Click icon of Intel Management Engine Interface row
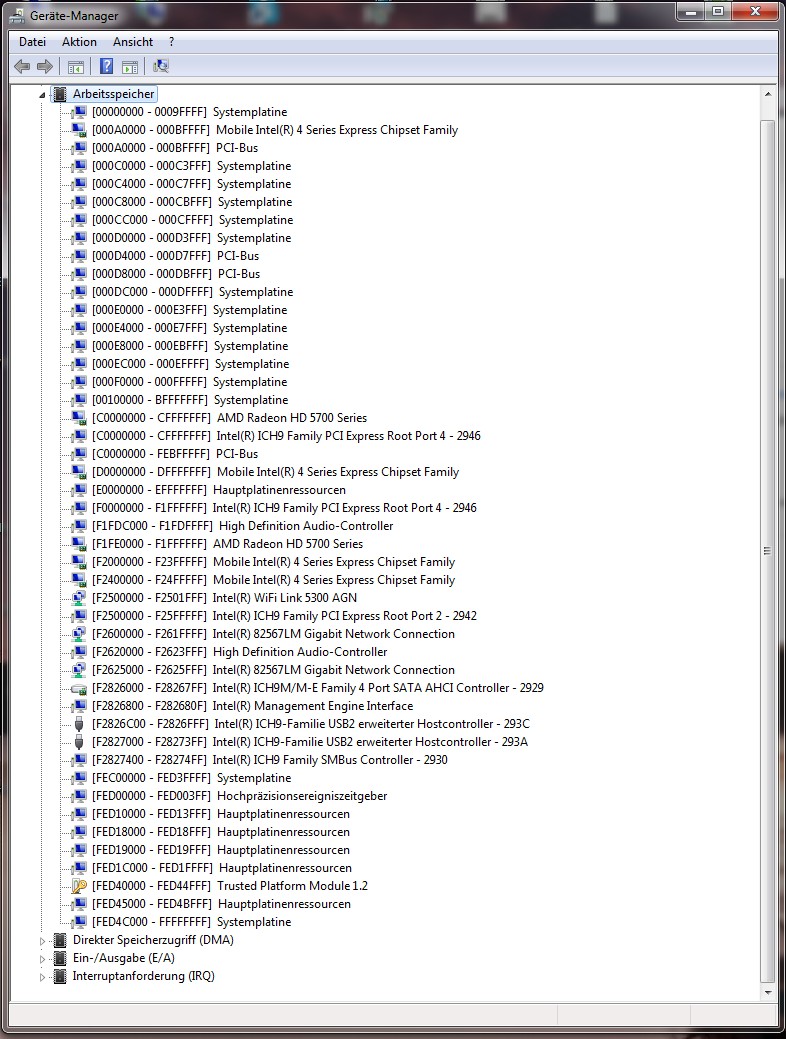The height and width of the screenshot is (1039, 786). click(79, 706)
